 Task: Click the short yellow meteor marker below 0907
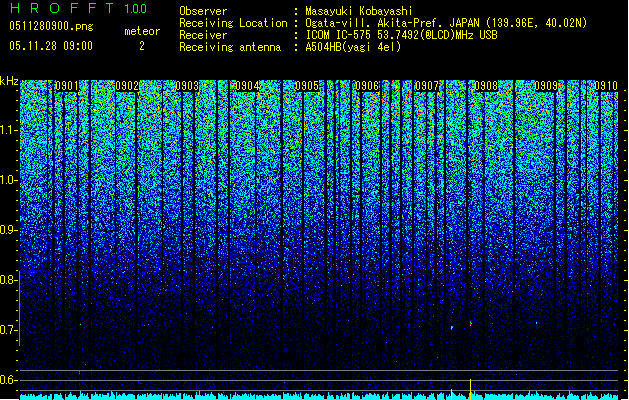(451, 394)
